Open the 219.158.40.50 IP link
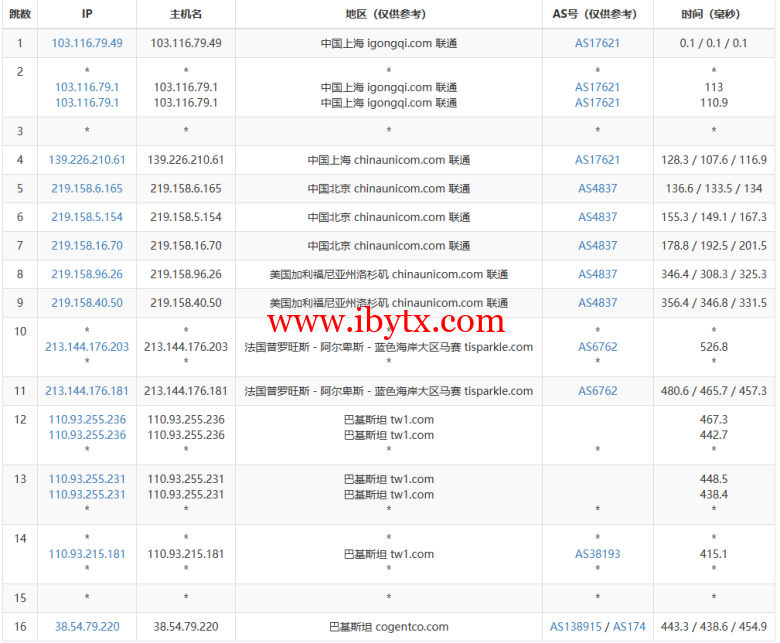Image resolution: width=780 pixels, height=643 pixels. (x=87, y=303)
